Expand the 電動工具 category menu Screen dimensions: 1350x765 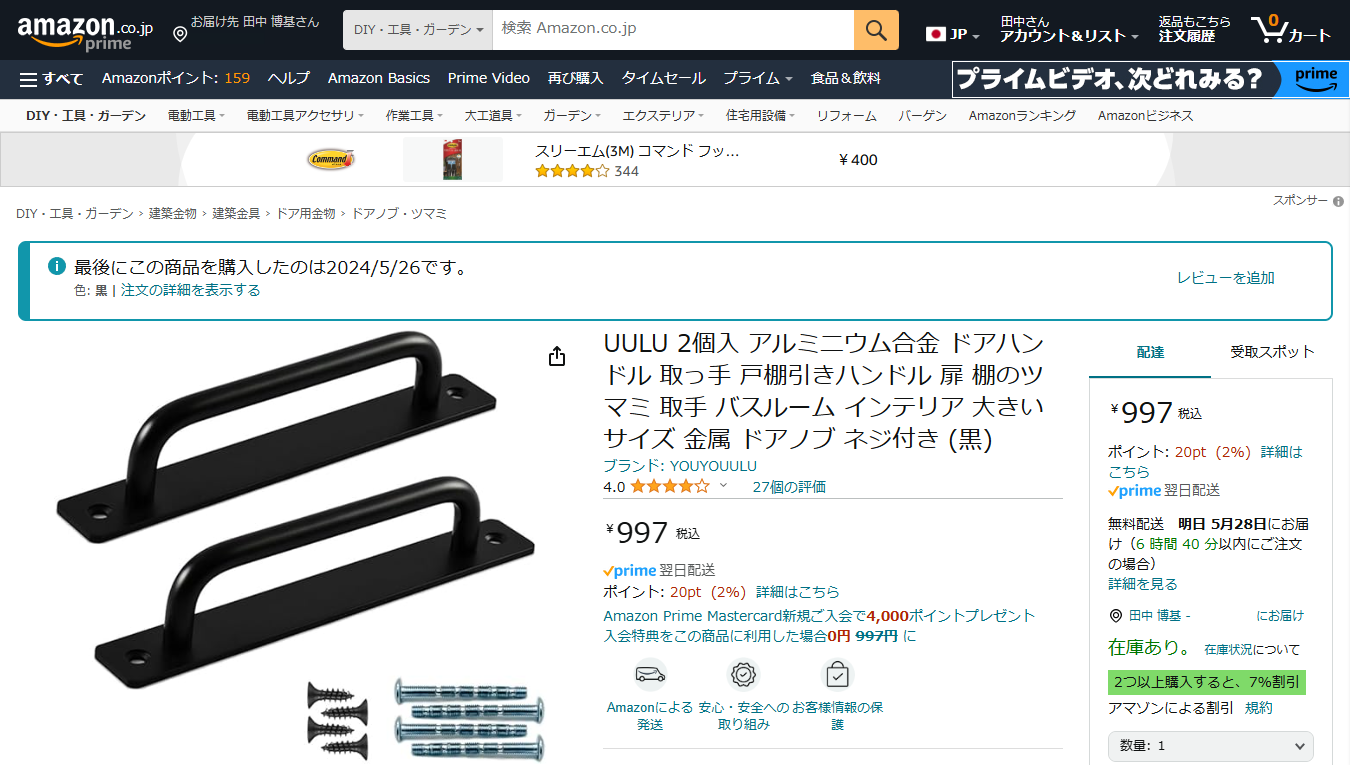(x=196, y=116)
